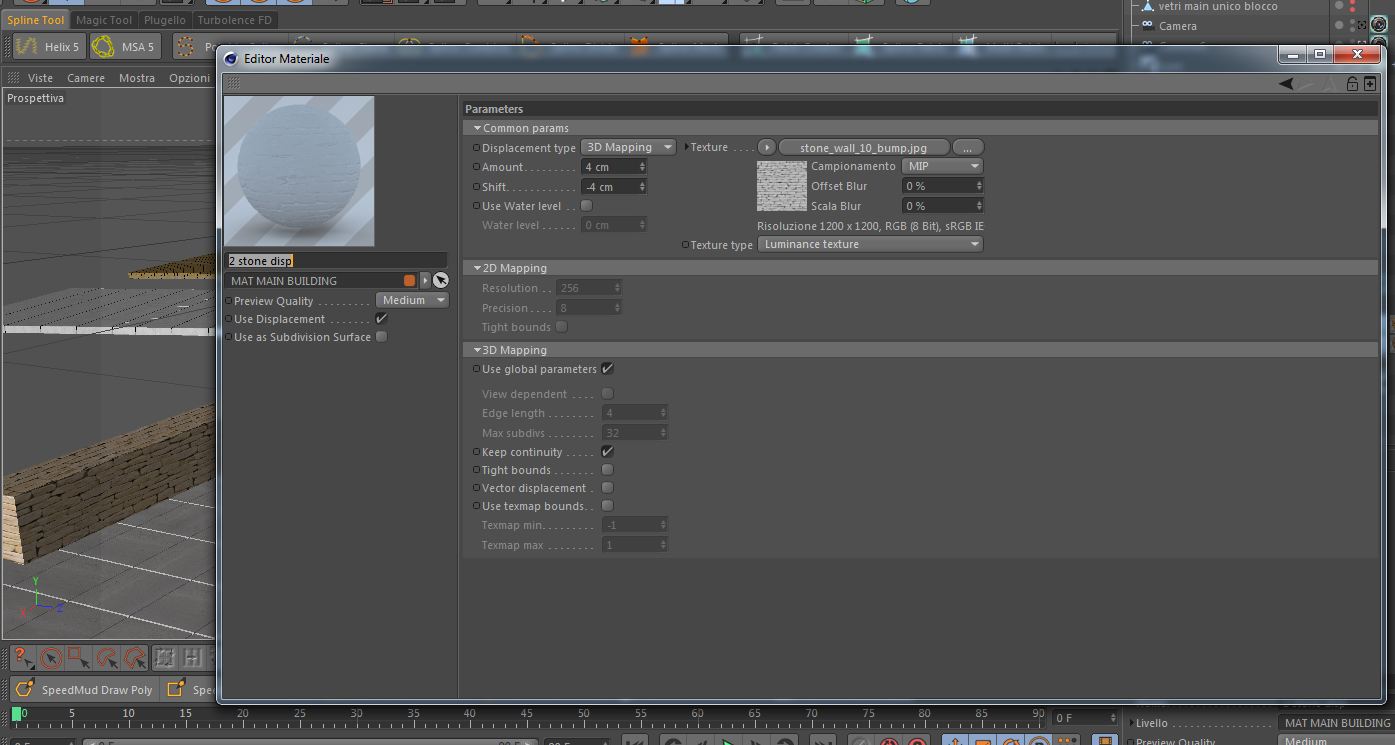This screenshot has width=1395, height=745.
Task: Enable Use as Subdivision Surface checkbox
Action: click(x=381, y=337)
